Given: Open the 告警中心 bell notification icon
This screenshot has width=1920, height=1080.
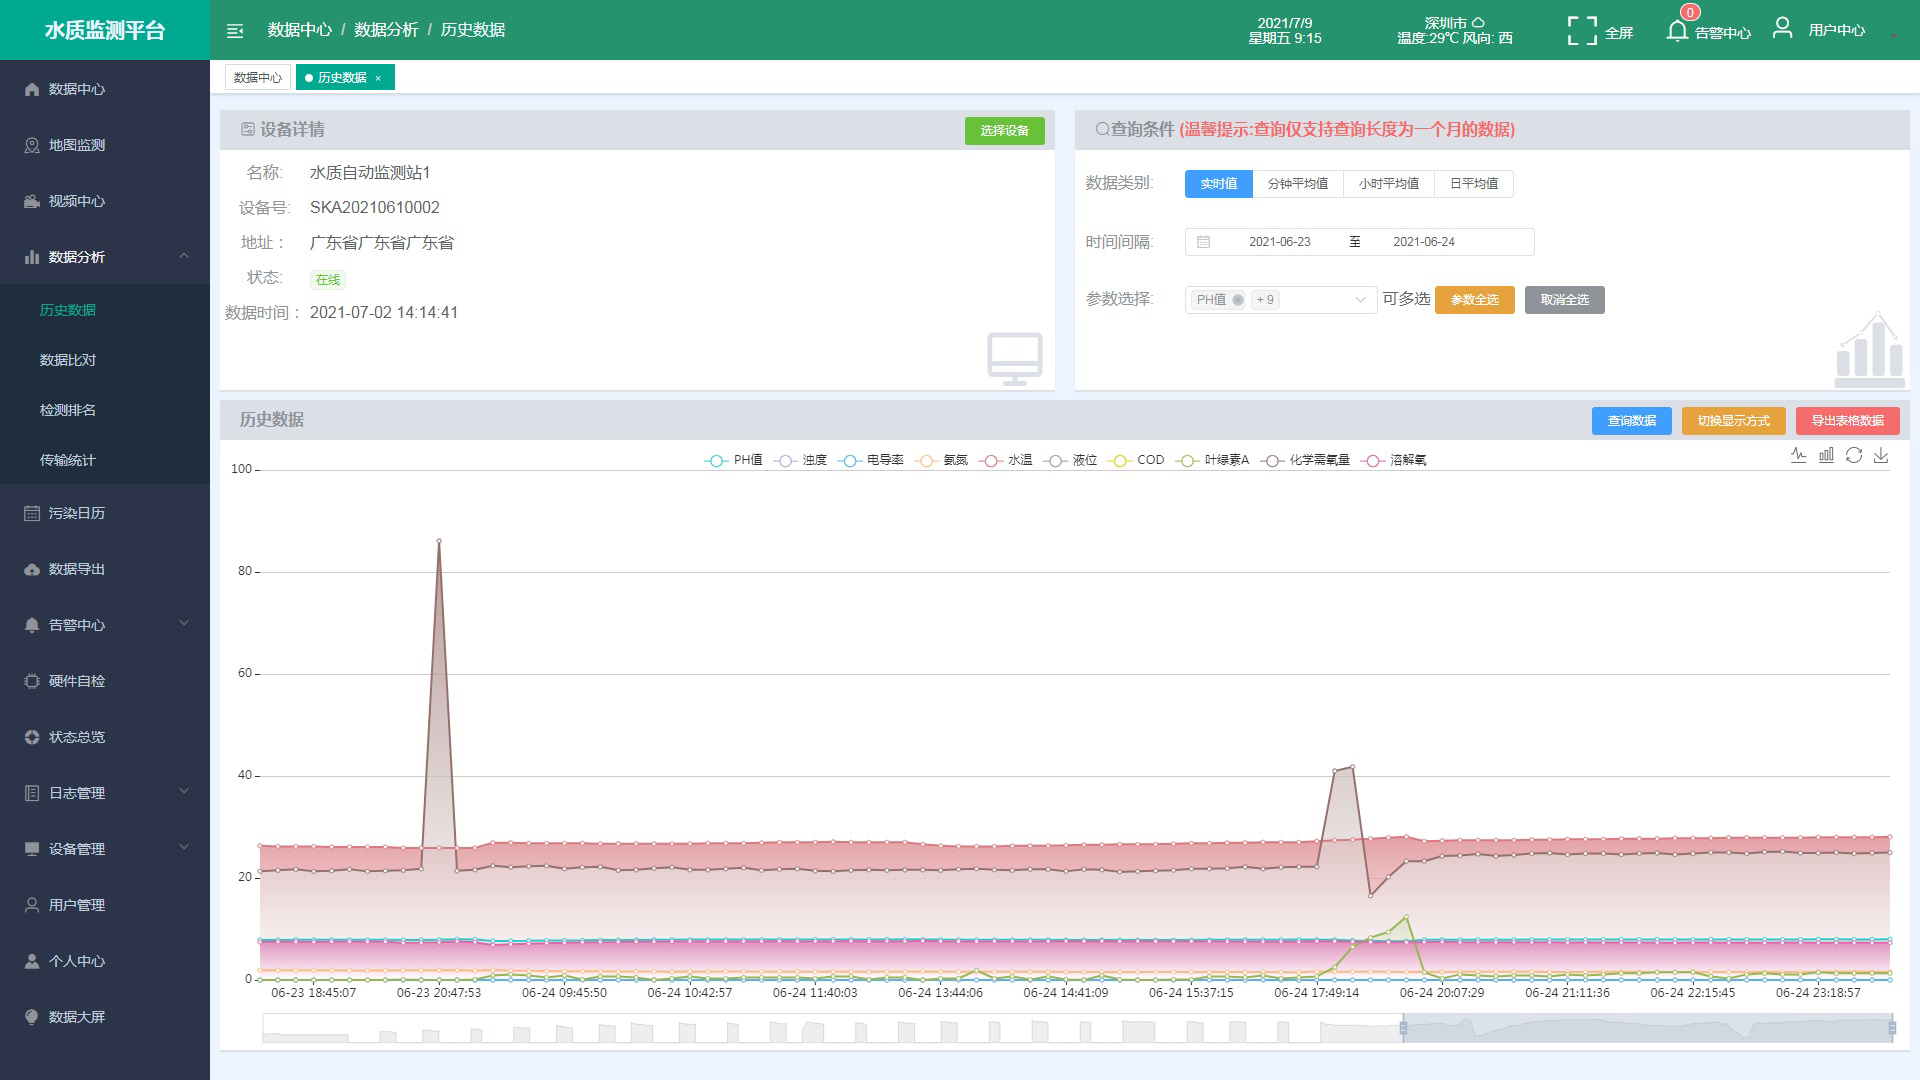Looking at the screenshot, I should point(1677,31).
